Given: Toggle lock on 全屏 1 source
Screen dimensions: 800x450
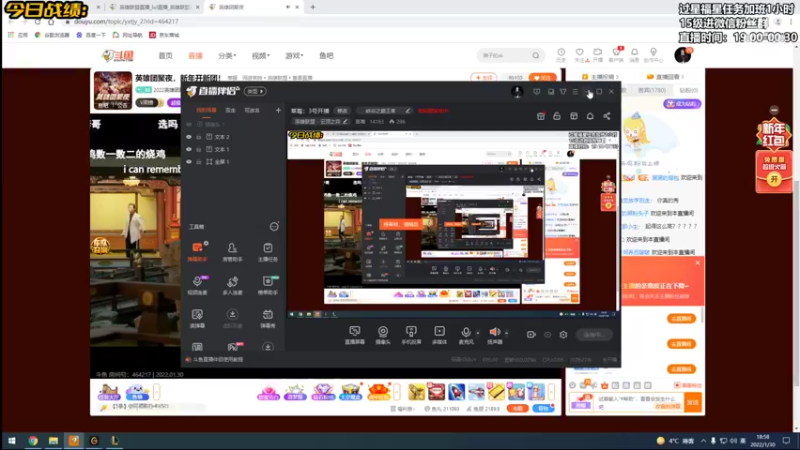Looking at the screenshot, I should [x=198, y=161].
